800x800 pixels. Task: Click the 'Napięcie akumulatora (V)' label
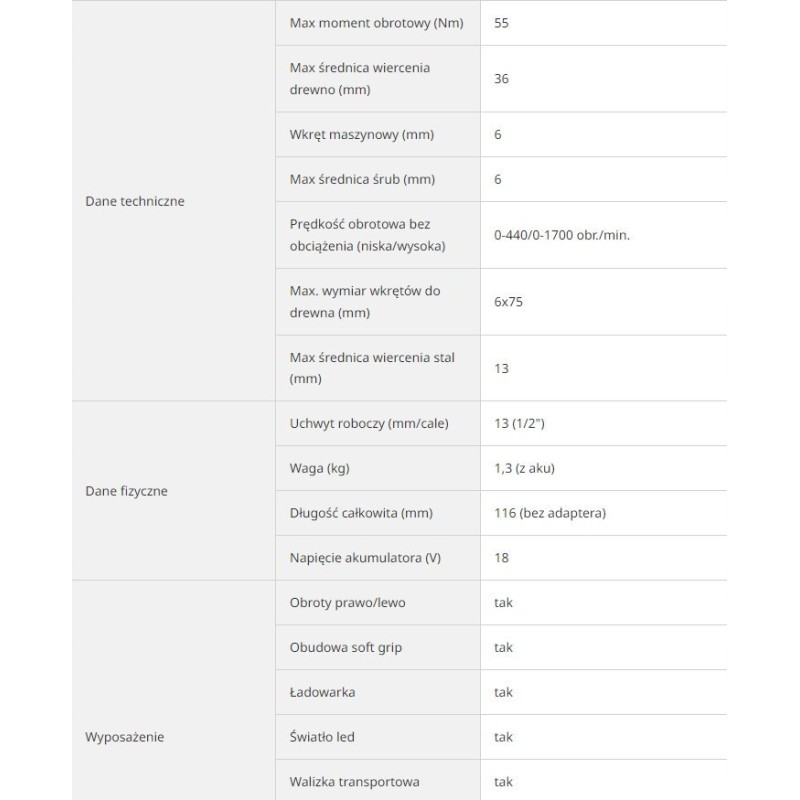365,558
